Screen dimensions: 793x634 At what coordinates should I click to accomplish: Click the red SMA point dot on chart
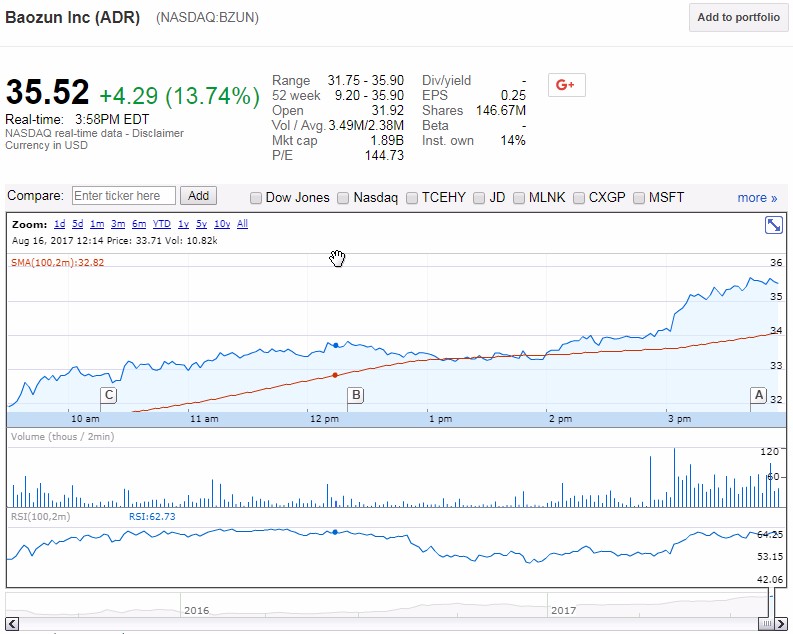tap(335, 375)
